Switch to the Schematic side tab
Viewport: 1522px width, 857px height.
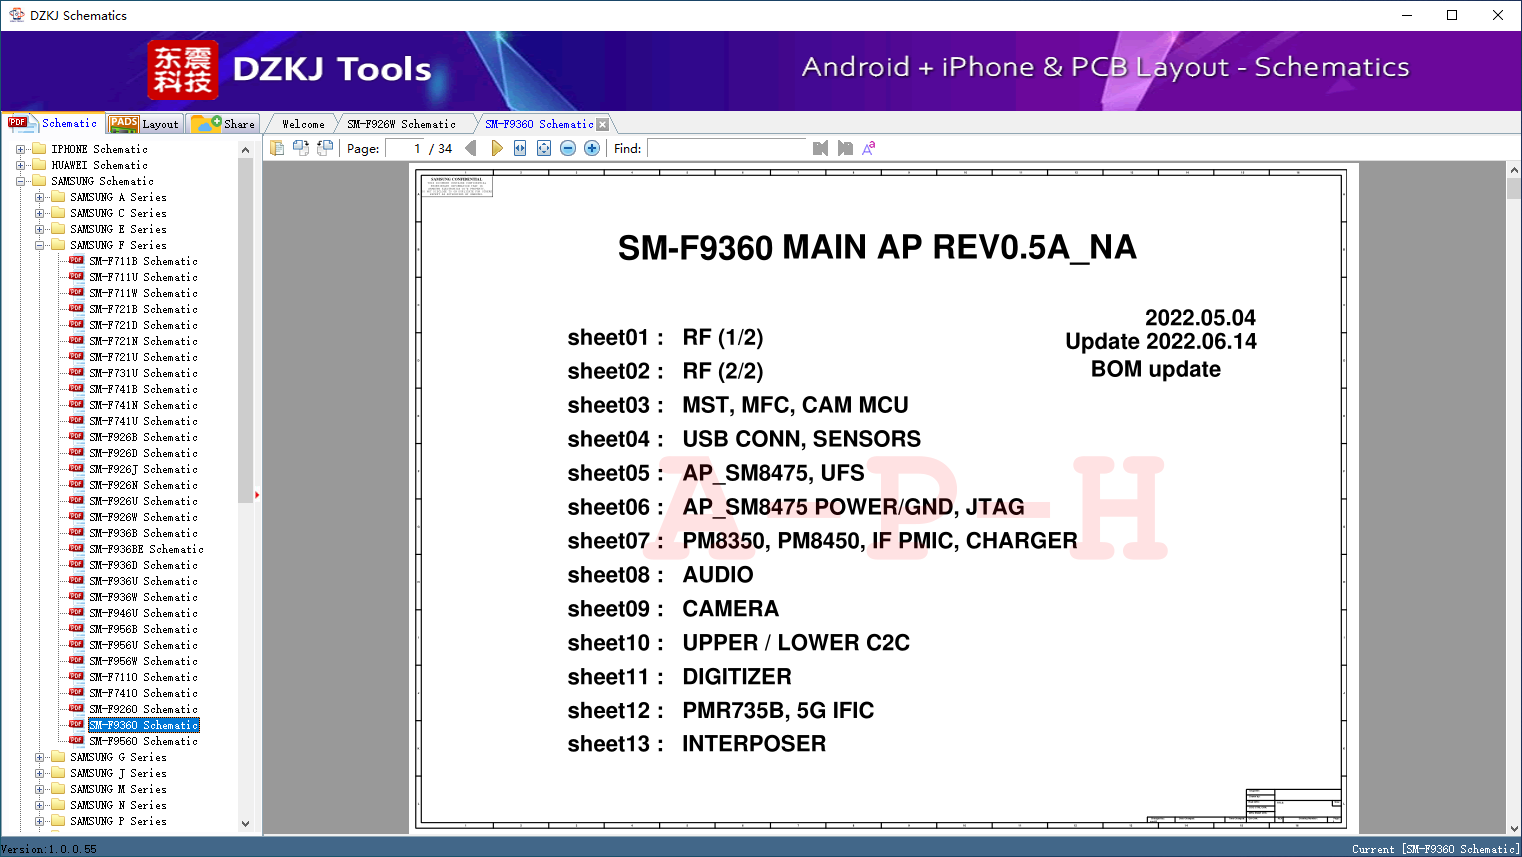(53, 123)
